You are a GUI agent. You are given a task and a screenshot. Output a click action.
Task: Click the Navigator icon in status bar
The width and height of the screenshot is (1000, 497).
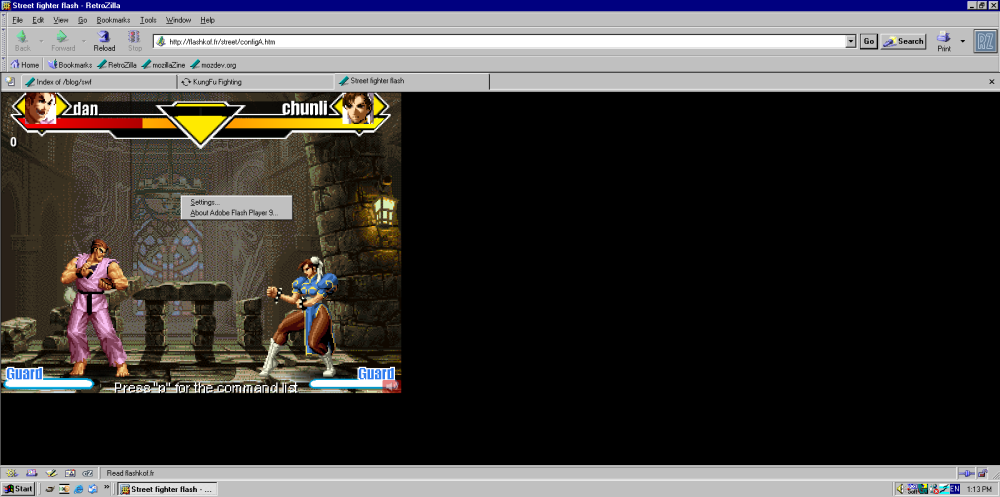(10, 473)
